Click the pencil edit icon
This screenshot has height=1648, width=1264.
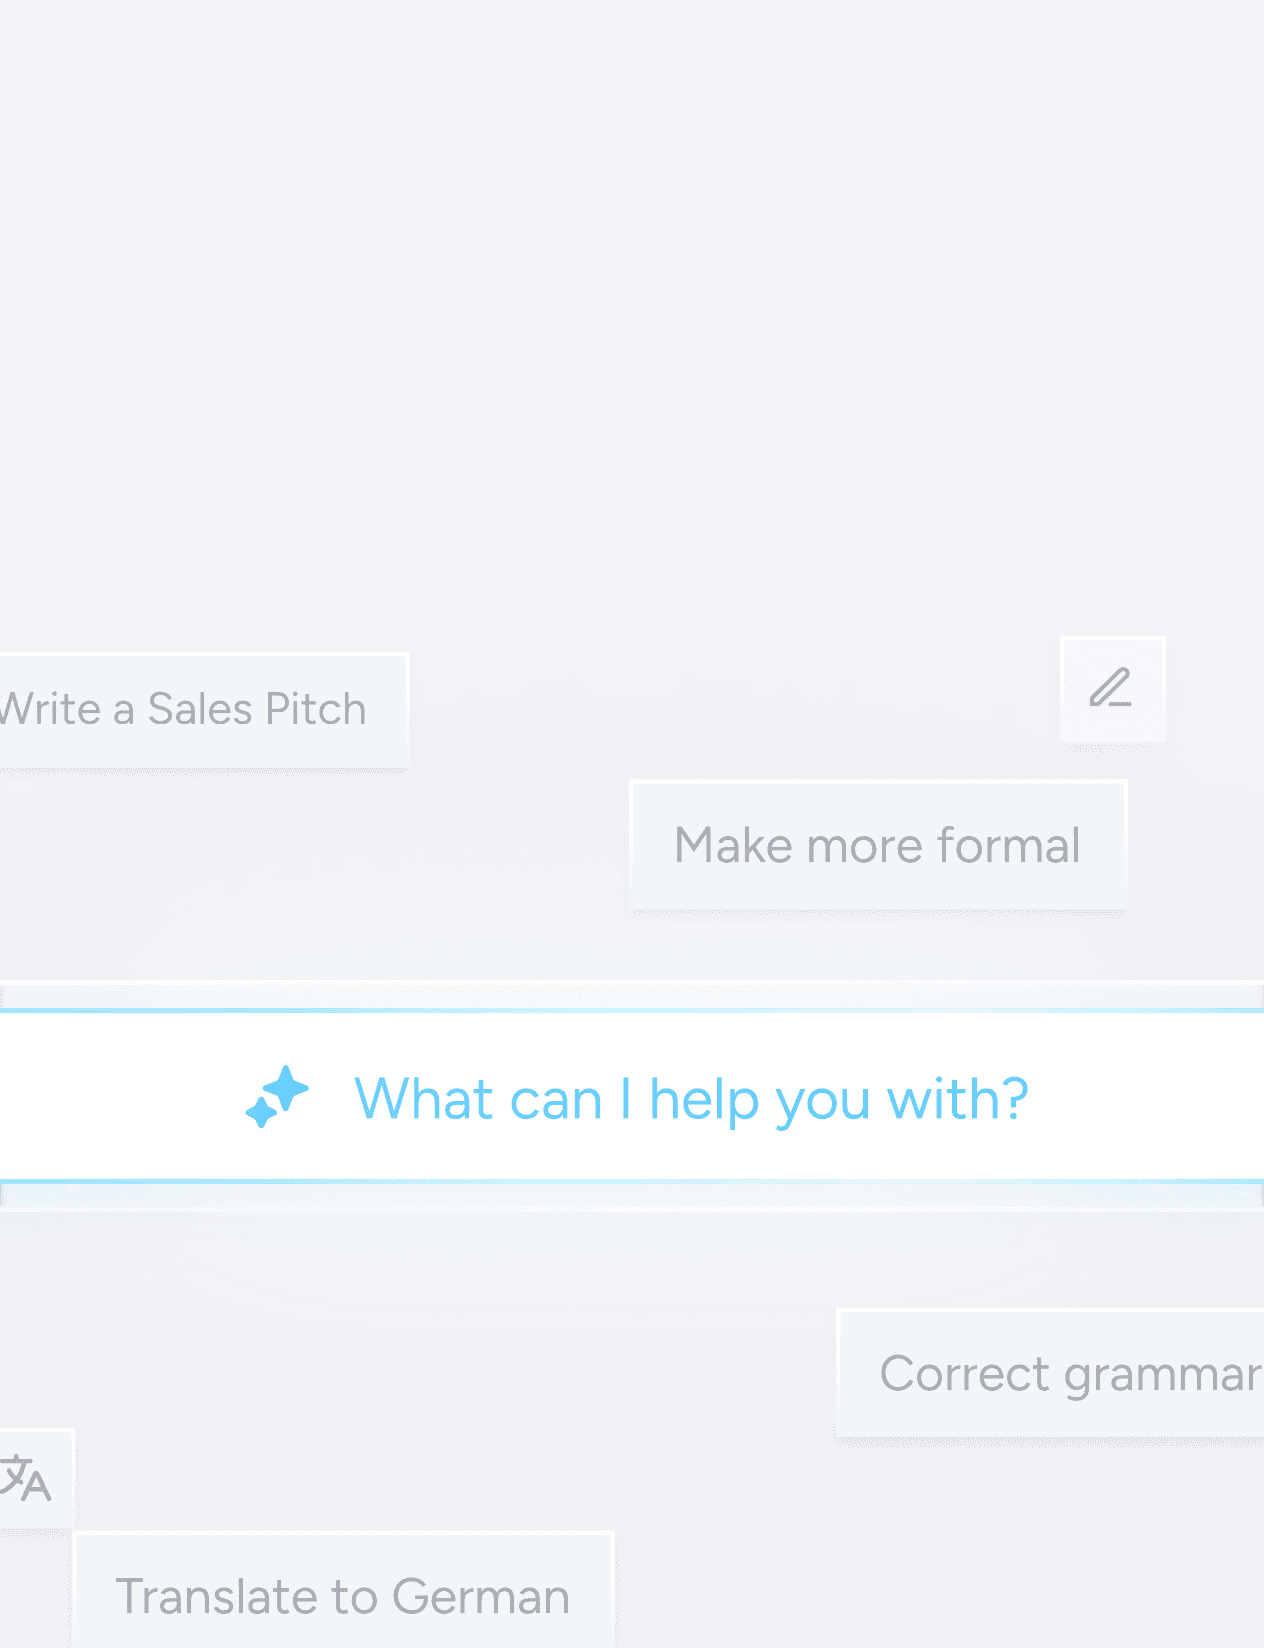point(1111,689)
